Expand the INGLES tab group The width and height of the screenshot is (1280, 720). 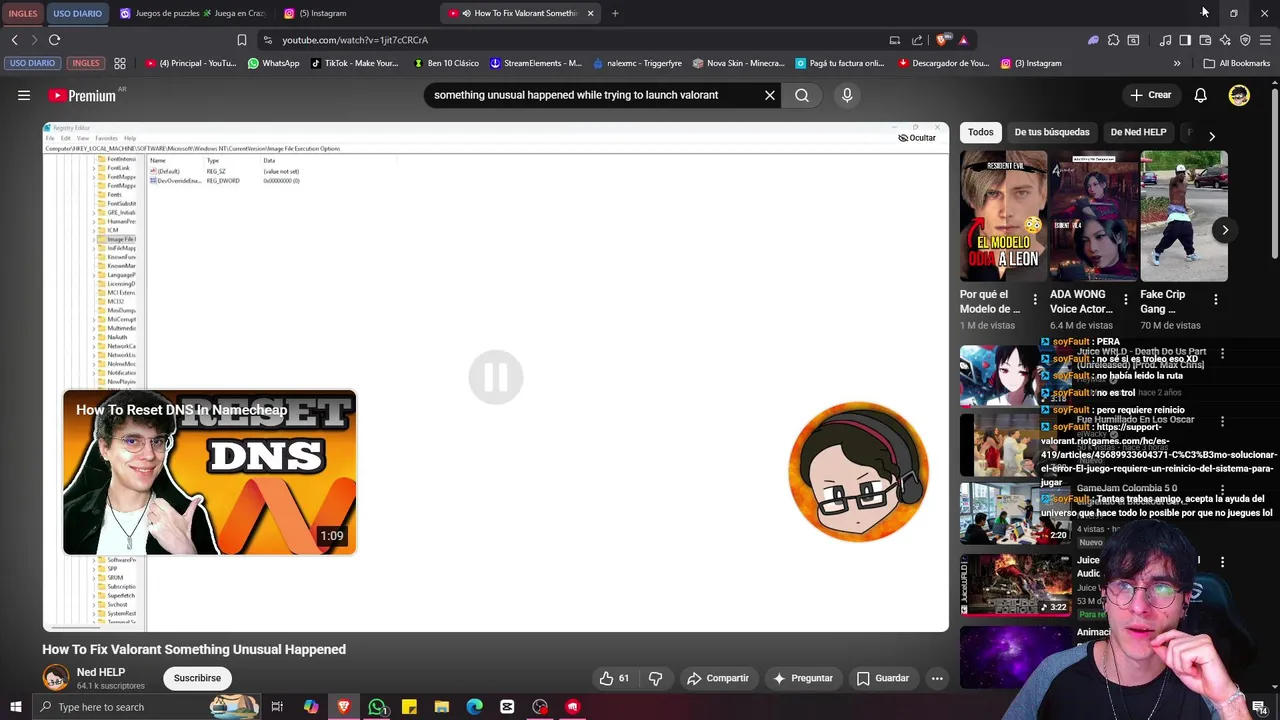pos(22,13)
